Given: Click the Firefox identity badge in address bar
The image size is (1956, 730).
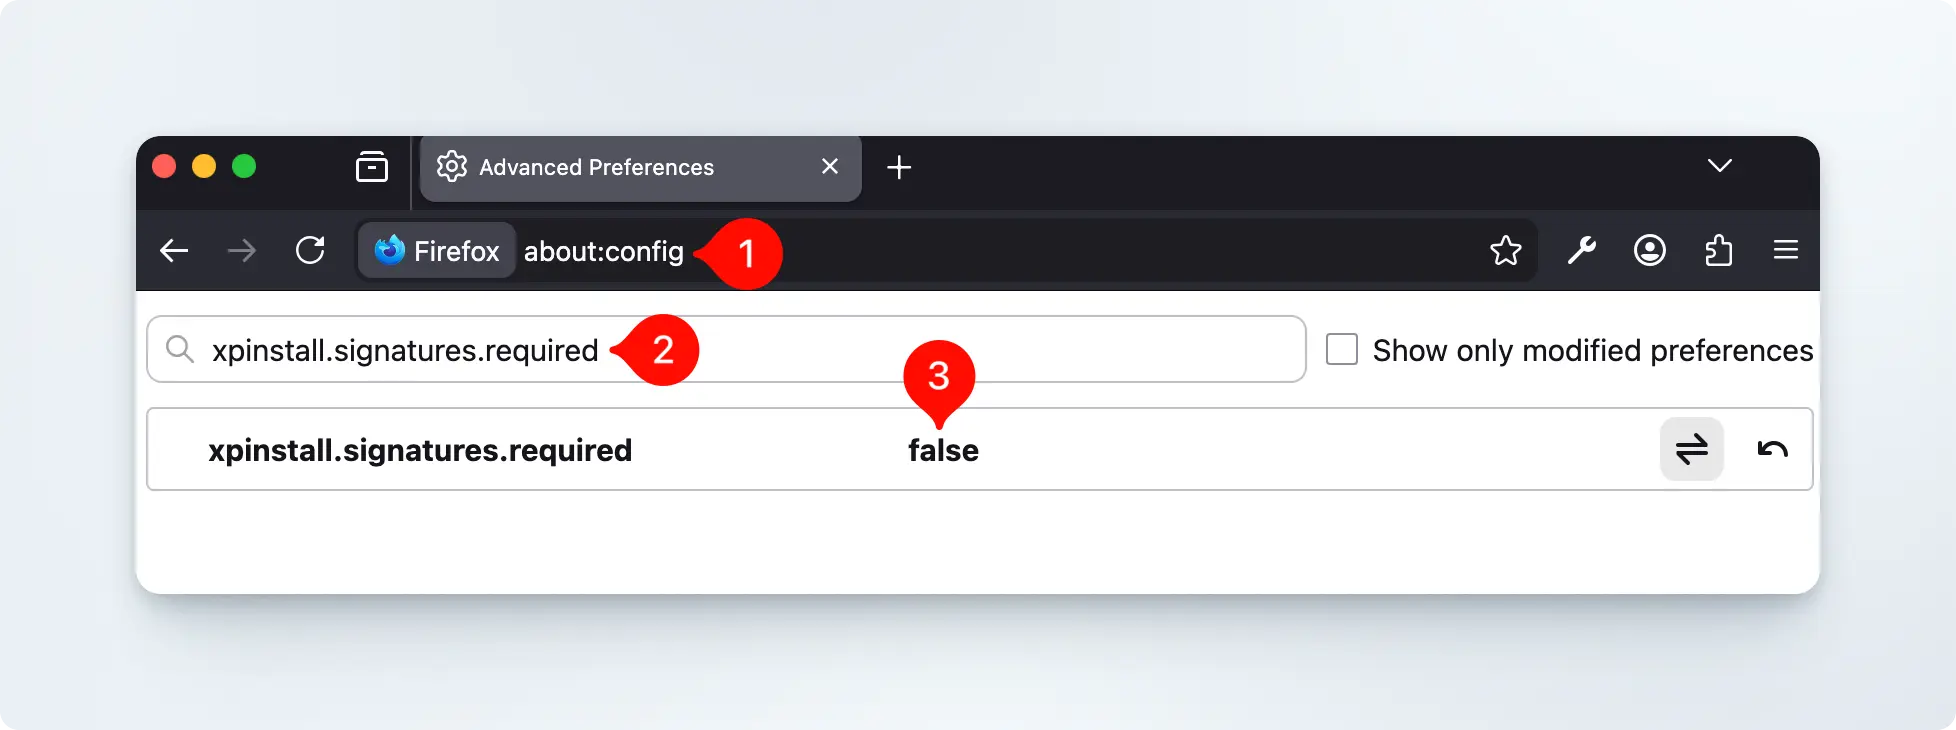Looking at the screenshot, I should pos(437,250).
